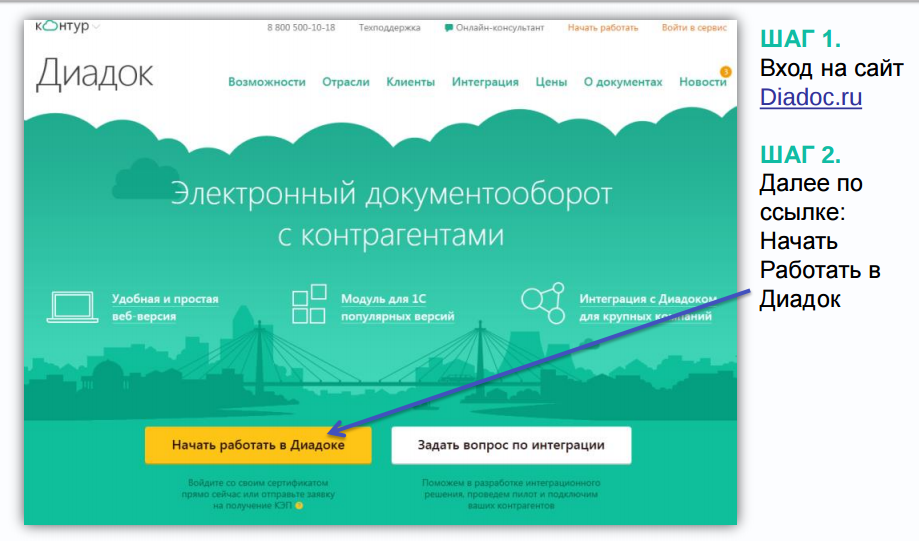
Task: Open the Онлайн-консультант link text
Action: (x=500, y=28)
